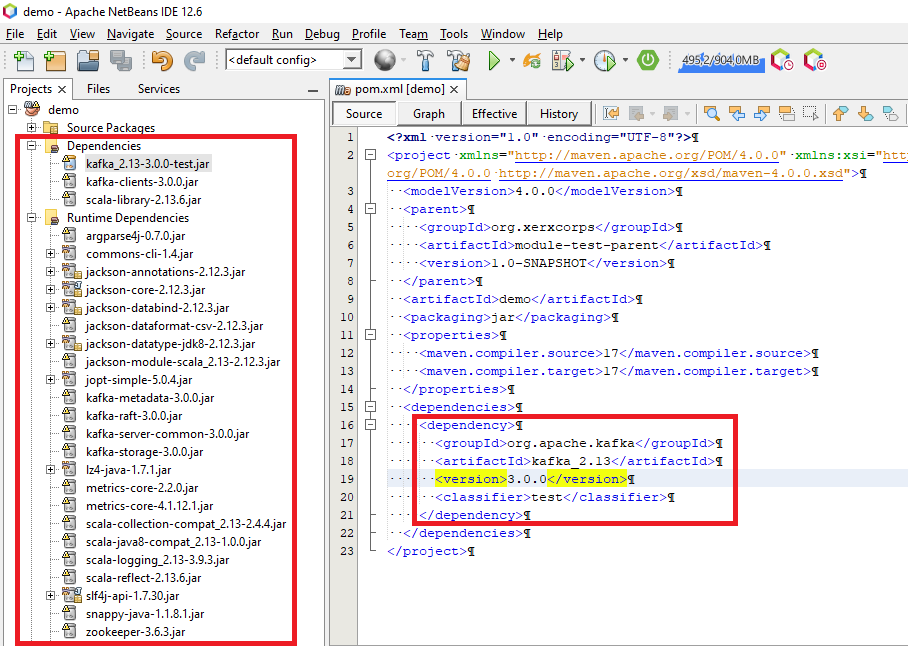Image resolution: width=908 pixels, height=646 pixels.
Task: Click profiler snapshot icon with clock badge
Action: coord(782,60)
